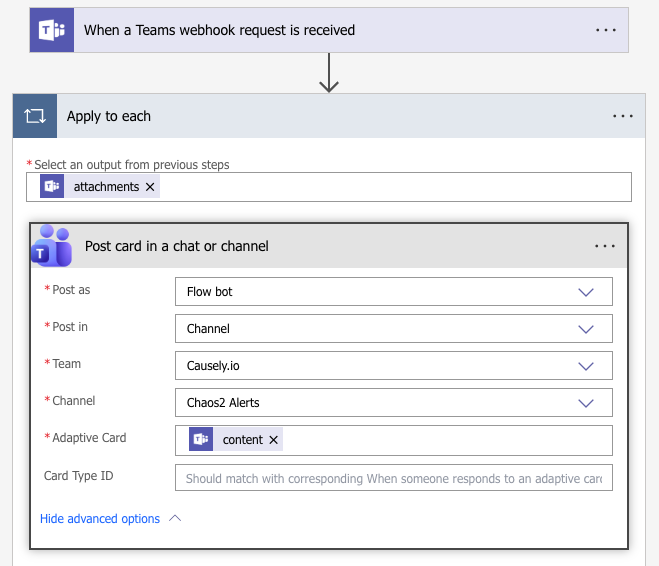The height and width of the screenshot is (566, 659).
Task: Expand the Post as dropdown
Action: 586,292
